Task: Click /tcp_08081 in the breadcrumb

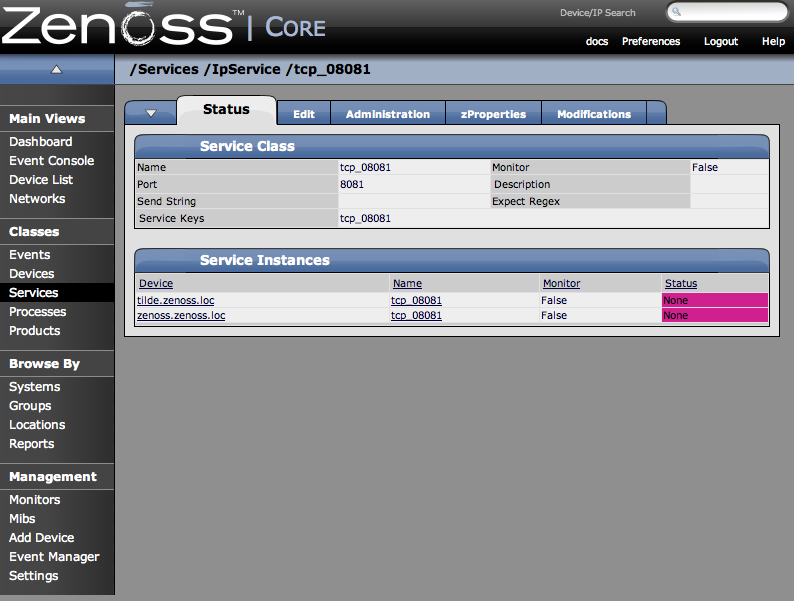Action: click(328, 69)
